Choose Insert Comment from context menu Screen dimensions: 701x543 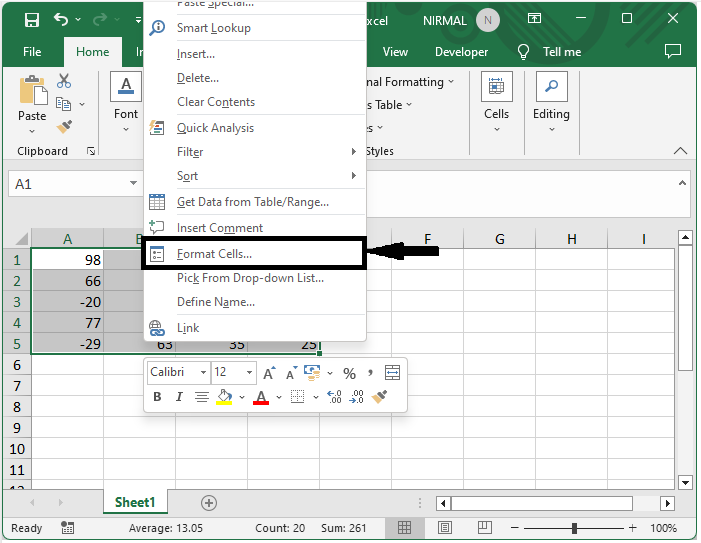coord(254,228)
